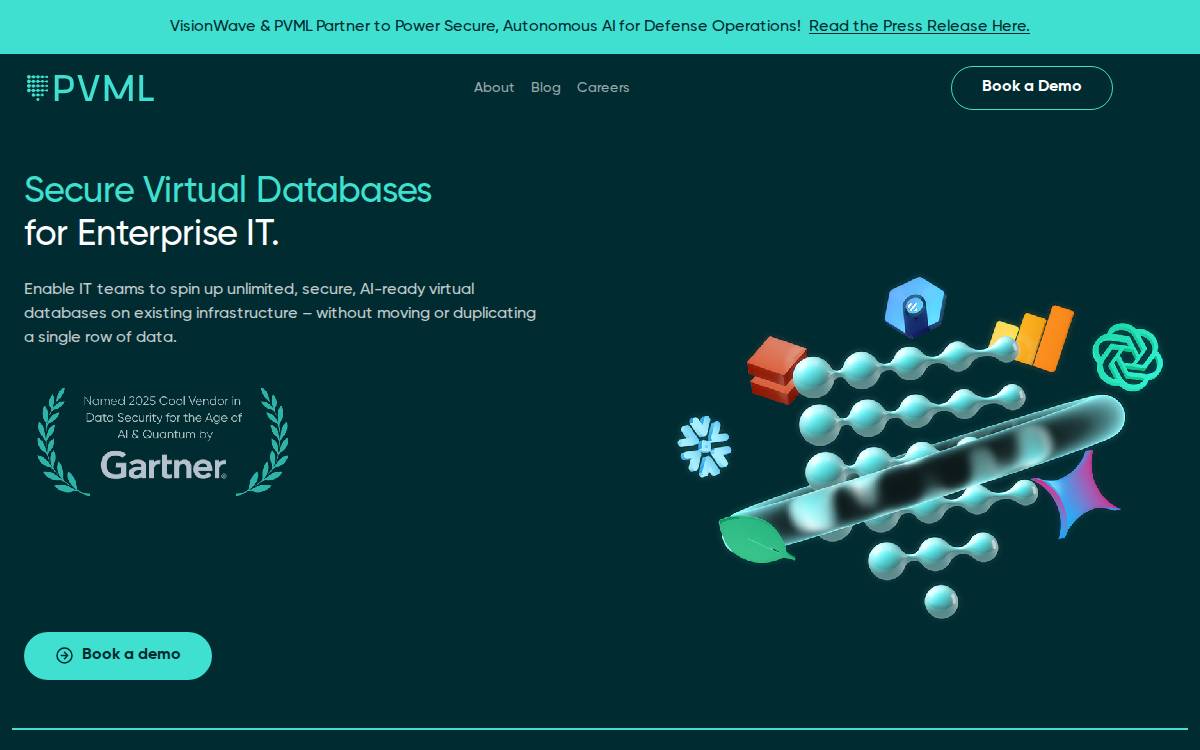Click the blue hexagon database icon

point(914,307)
